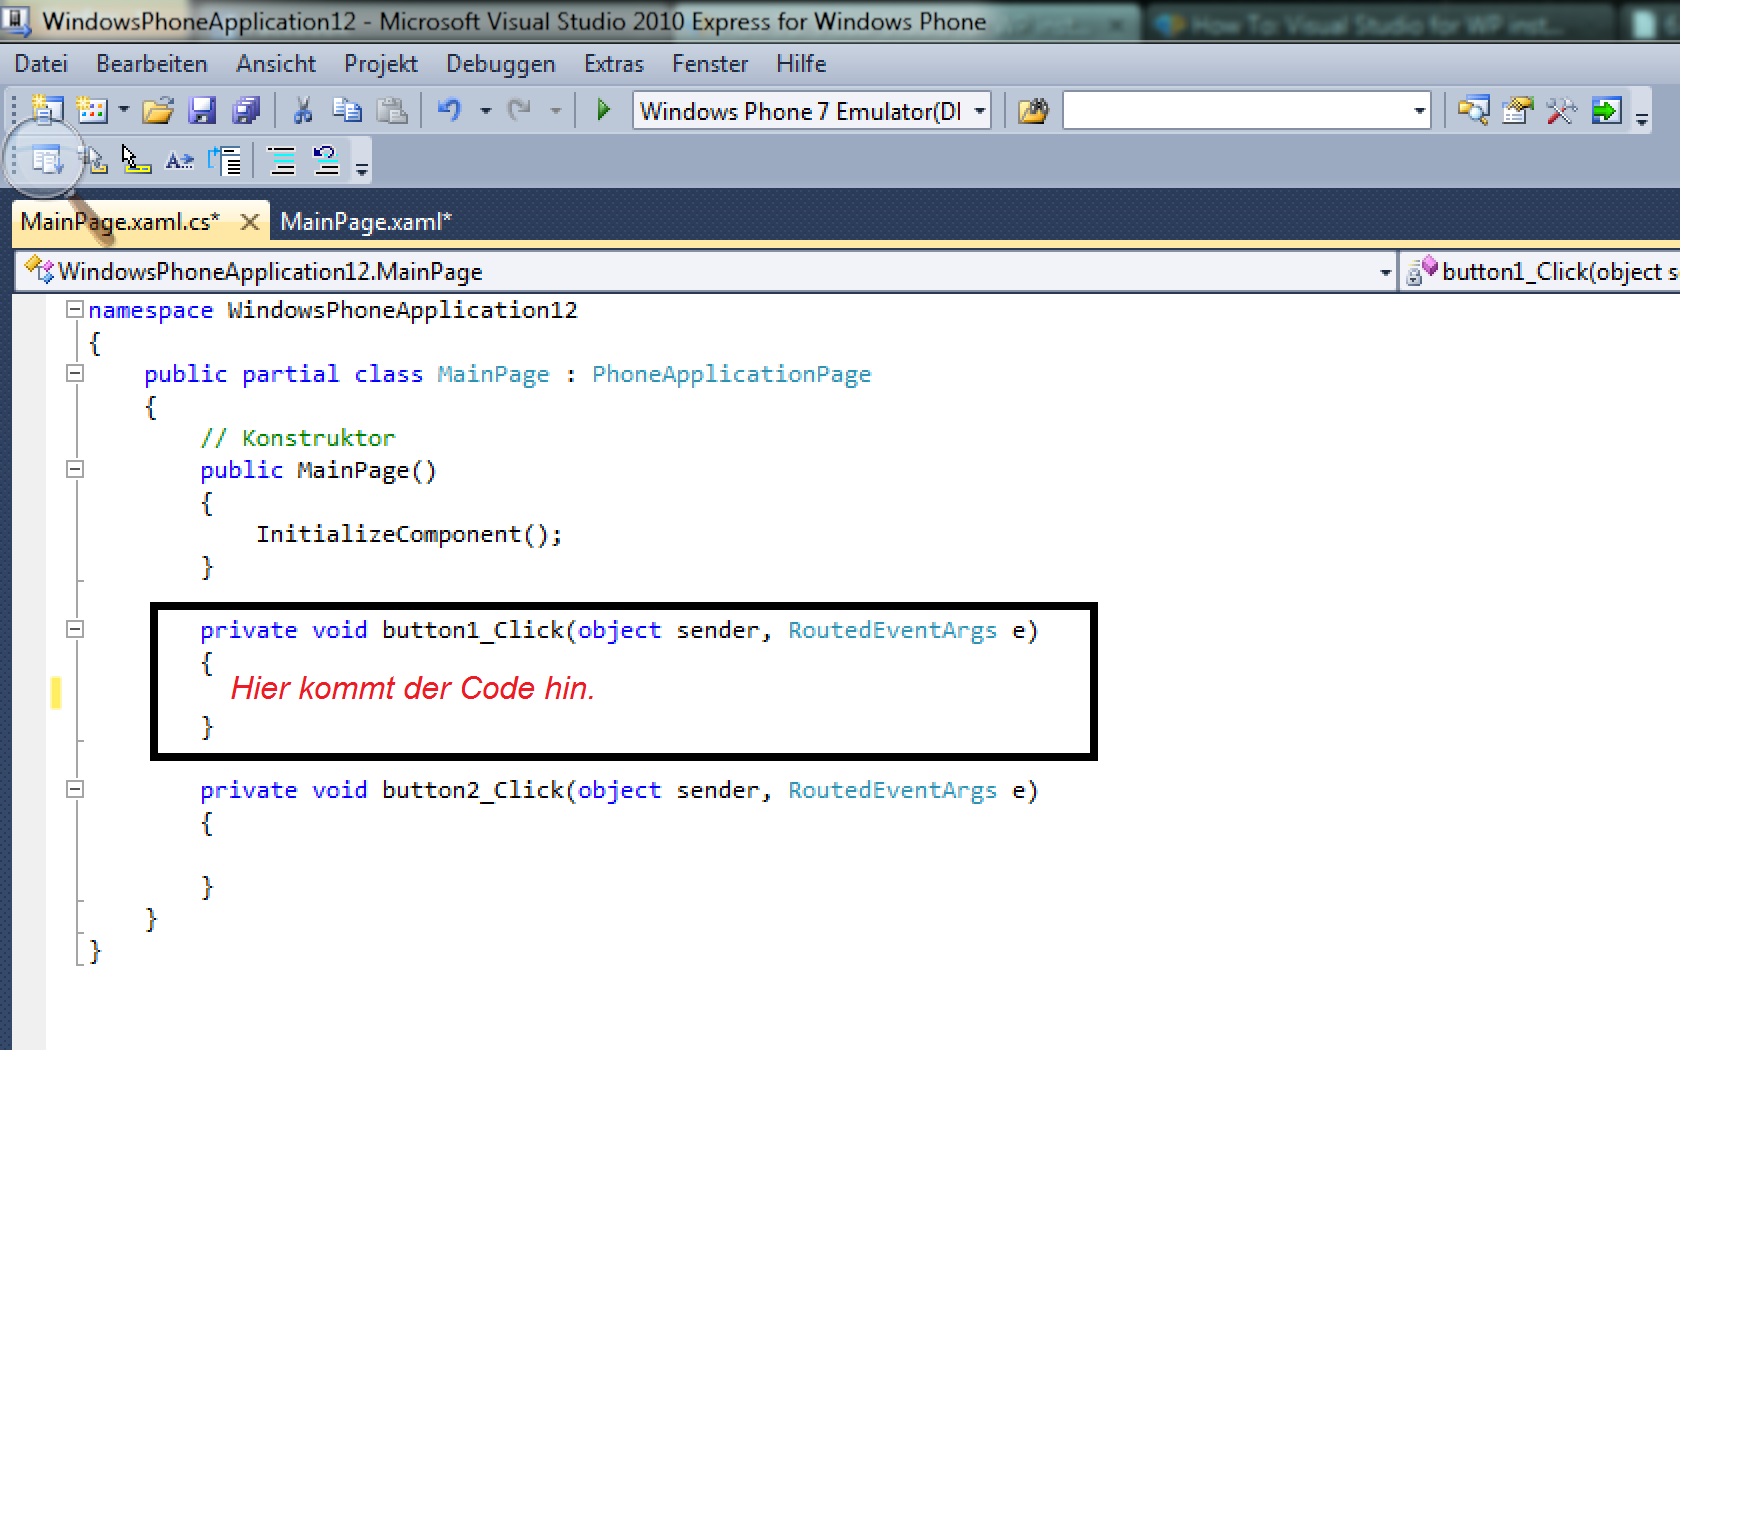
Task: Open the Debuggen menu
Action: pos(501,64)
